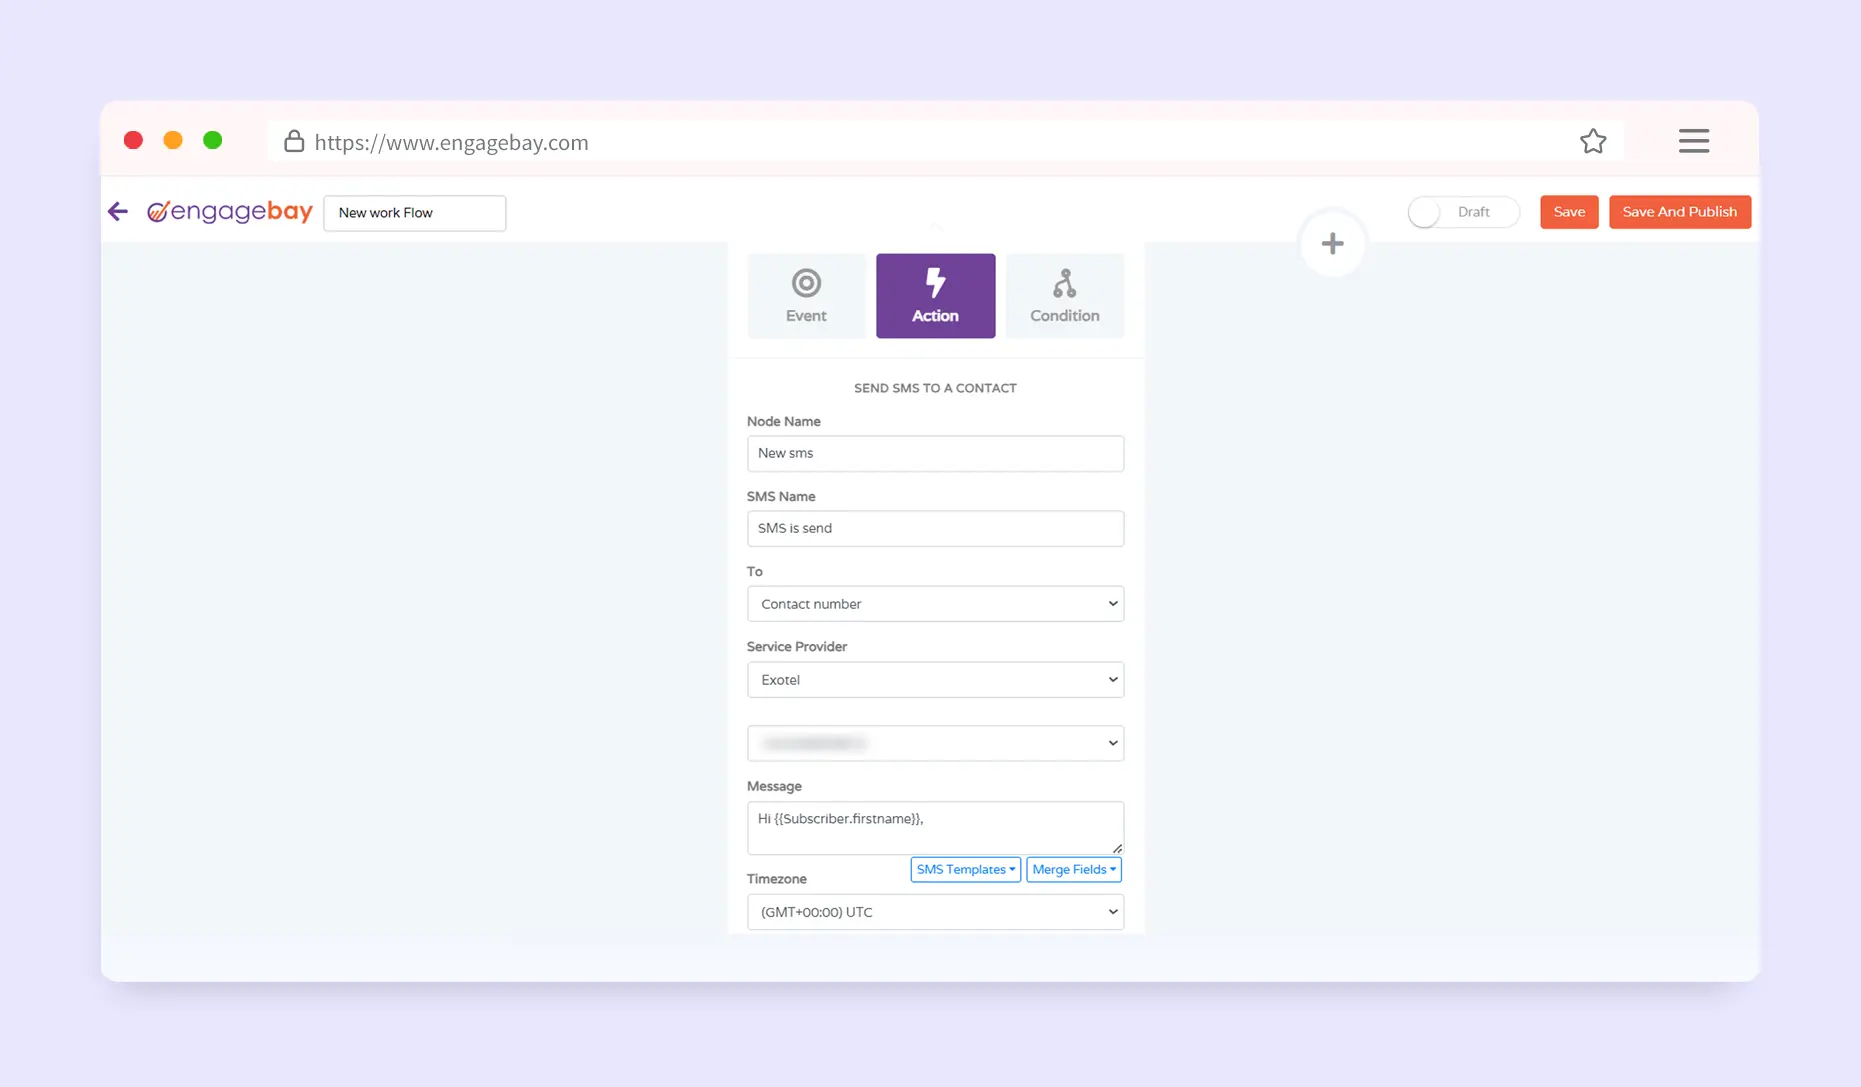Expand the To contact number dropdown
This screenshot has width=1861, height=1087.
click(x=934, y=604)
